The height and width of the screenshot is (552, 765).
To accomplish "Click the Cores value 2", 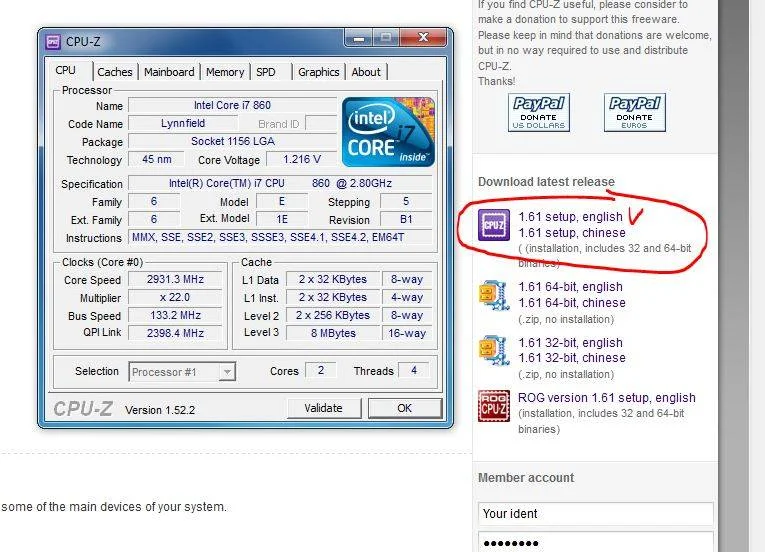I will pyautogui.click(x=321, y=370).
